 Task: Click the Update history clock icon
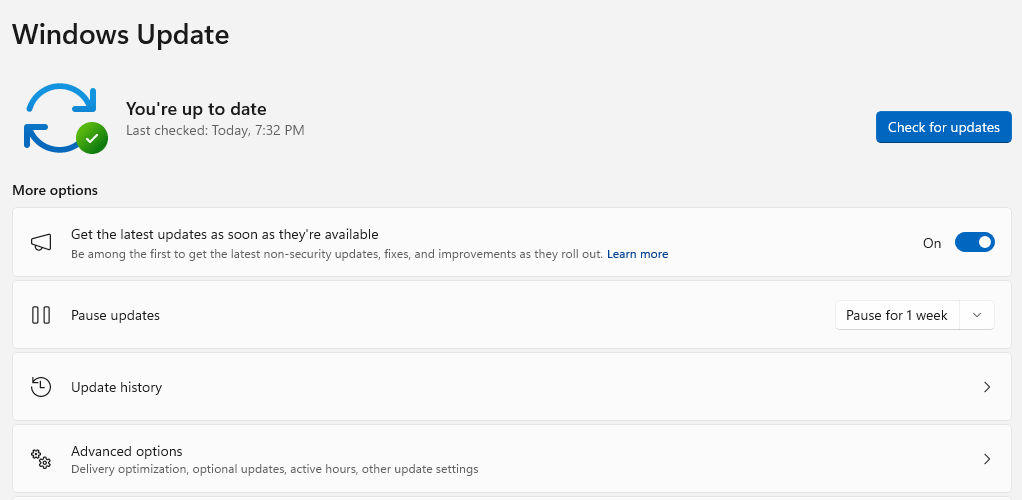coord(41,387)
